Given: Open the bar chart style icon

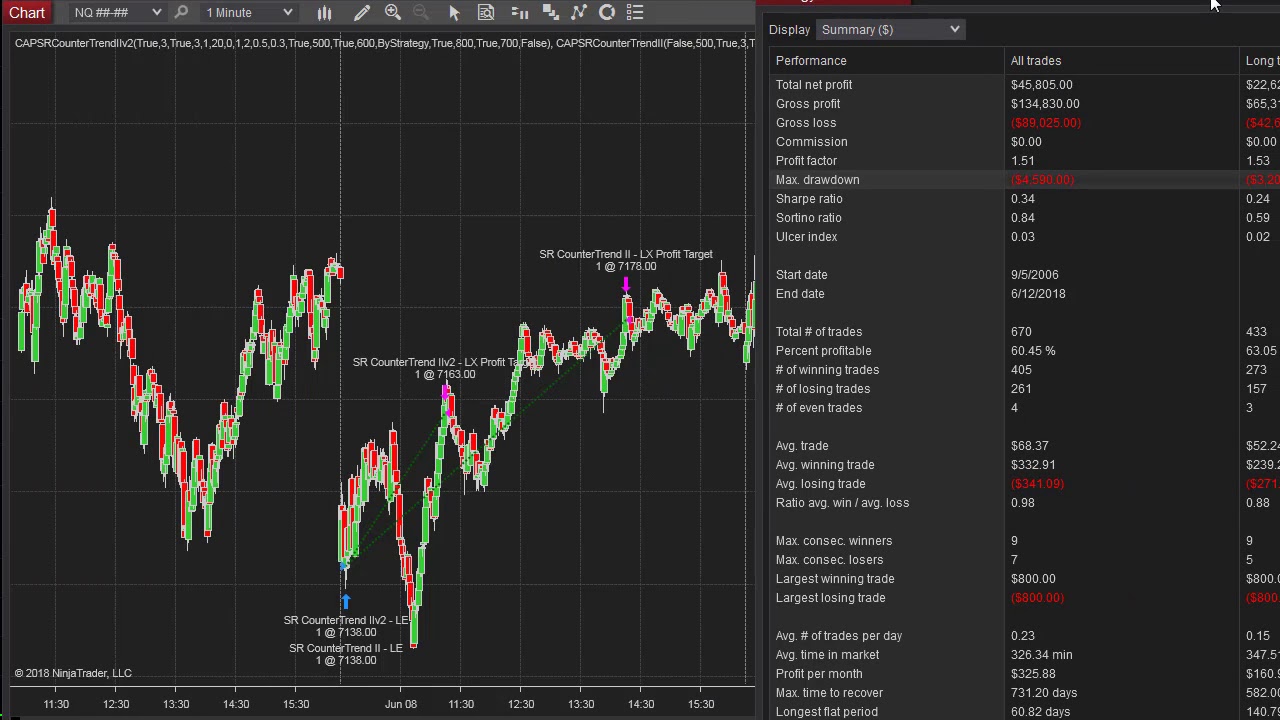Looking at the screenshot, I should point(324,12).
